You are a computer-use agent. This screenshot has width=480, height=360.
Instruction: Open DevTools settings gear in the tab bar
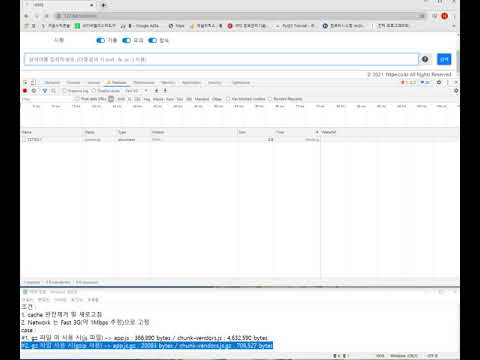click(x=439, y=82)
